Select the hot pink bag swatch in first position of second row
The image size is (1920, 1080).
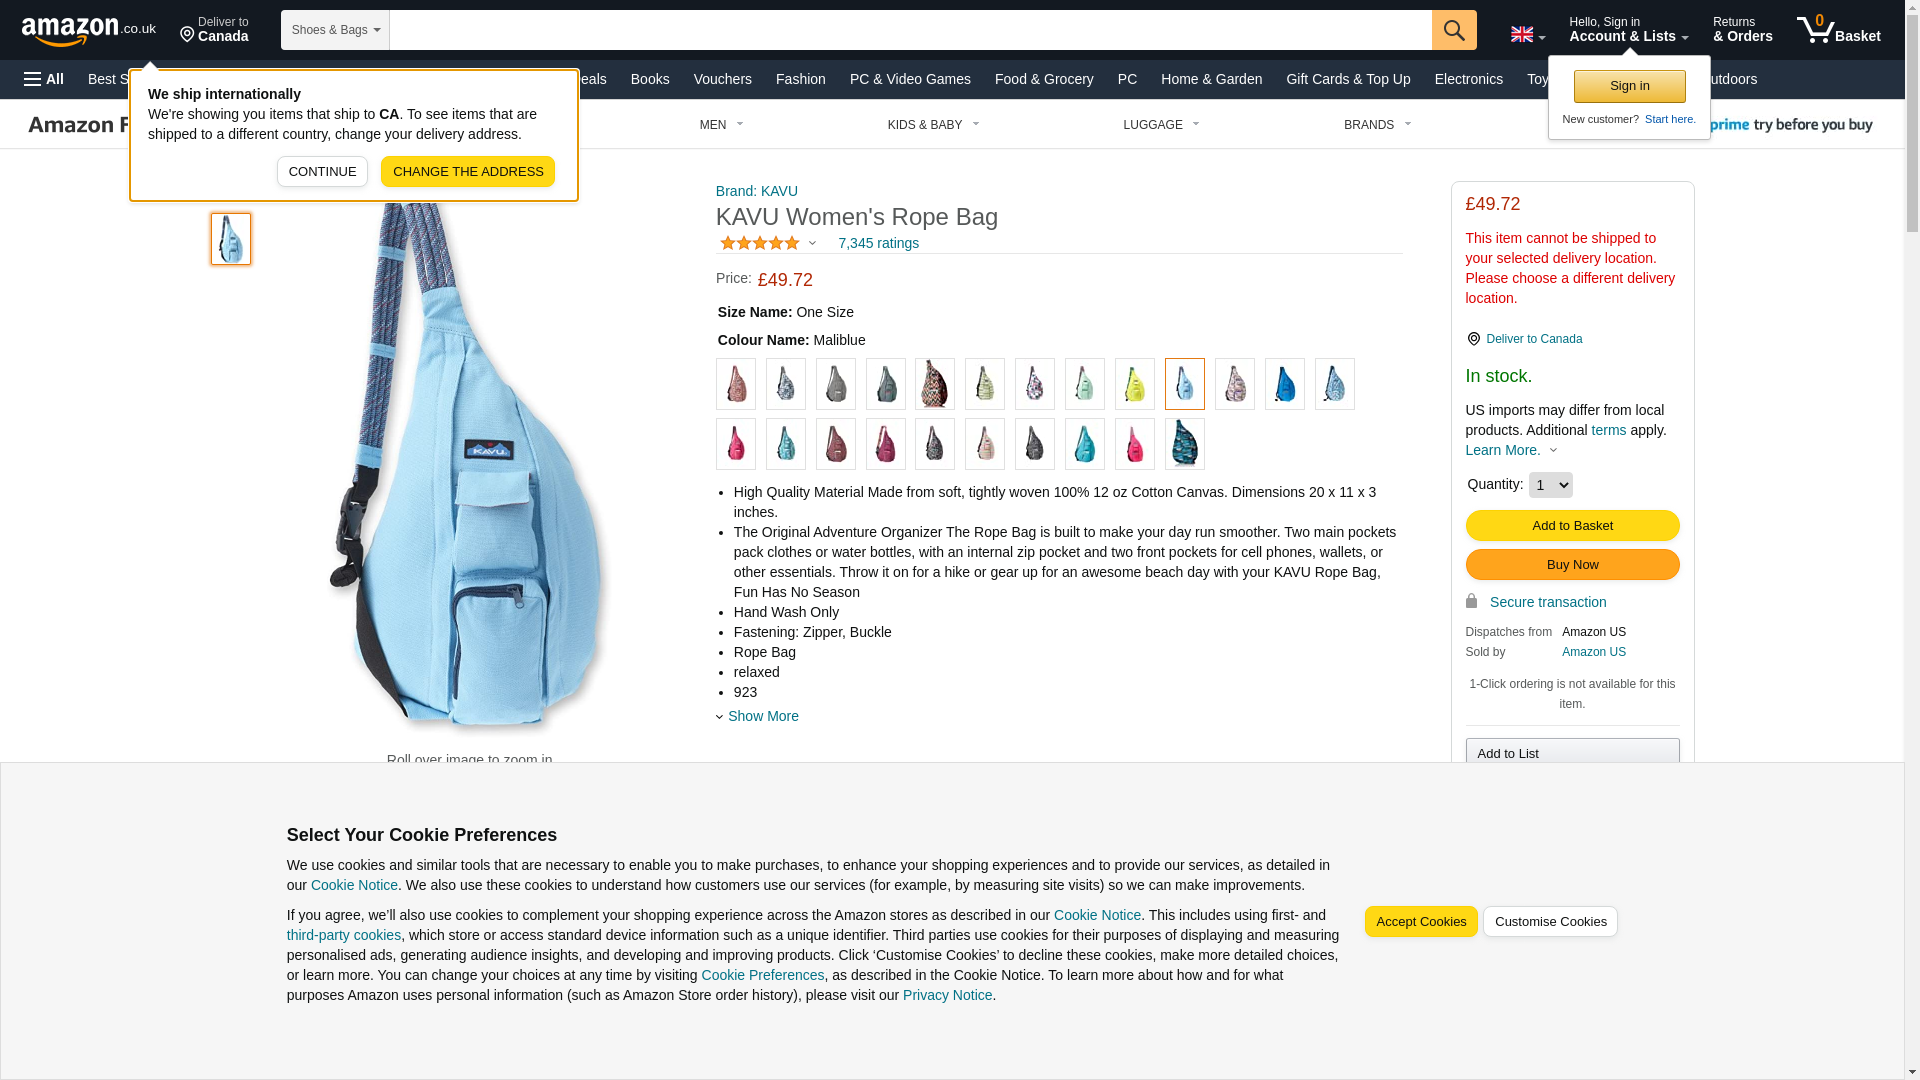pos(735,444)
